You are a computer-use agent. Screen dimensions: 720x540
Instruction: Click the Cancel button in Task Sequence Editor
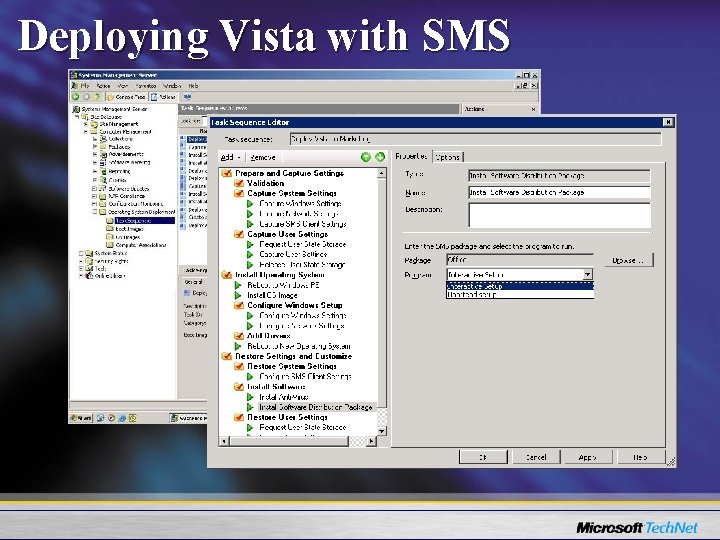(x=536, y=457)
